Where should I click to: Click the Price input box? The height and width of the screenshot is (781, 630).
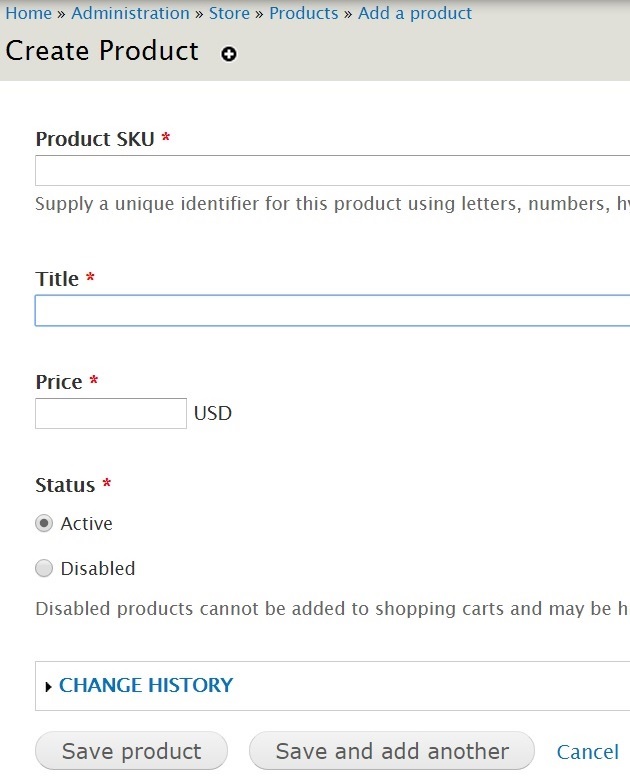(x=111, y=413)
